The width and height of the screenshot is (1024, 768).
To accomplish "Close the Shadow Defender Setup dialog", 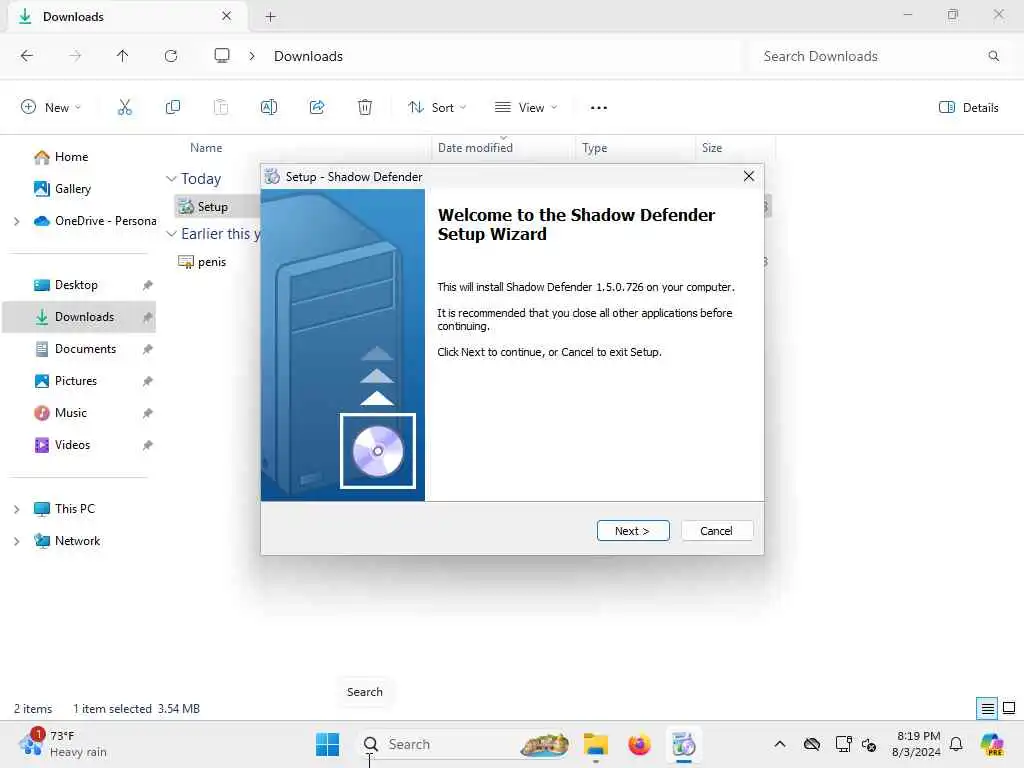I will point(749,176).
